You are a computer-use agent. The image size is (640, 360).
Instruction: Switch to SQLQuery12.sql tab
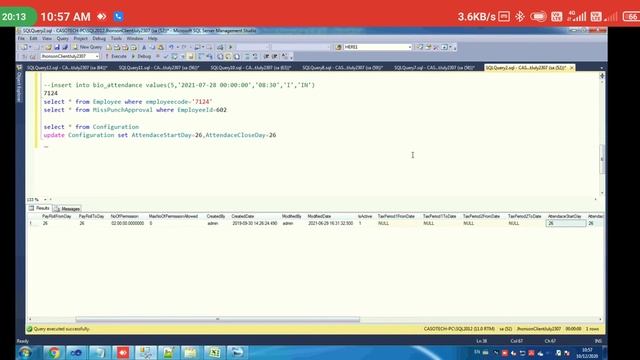(67, 68)
